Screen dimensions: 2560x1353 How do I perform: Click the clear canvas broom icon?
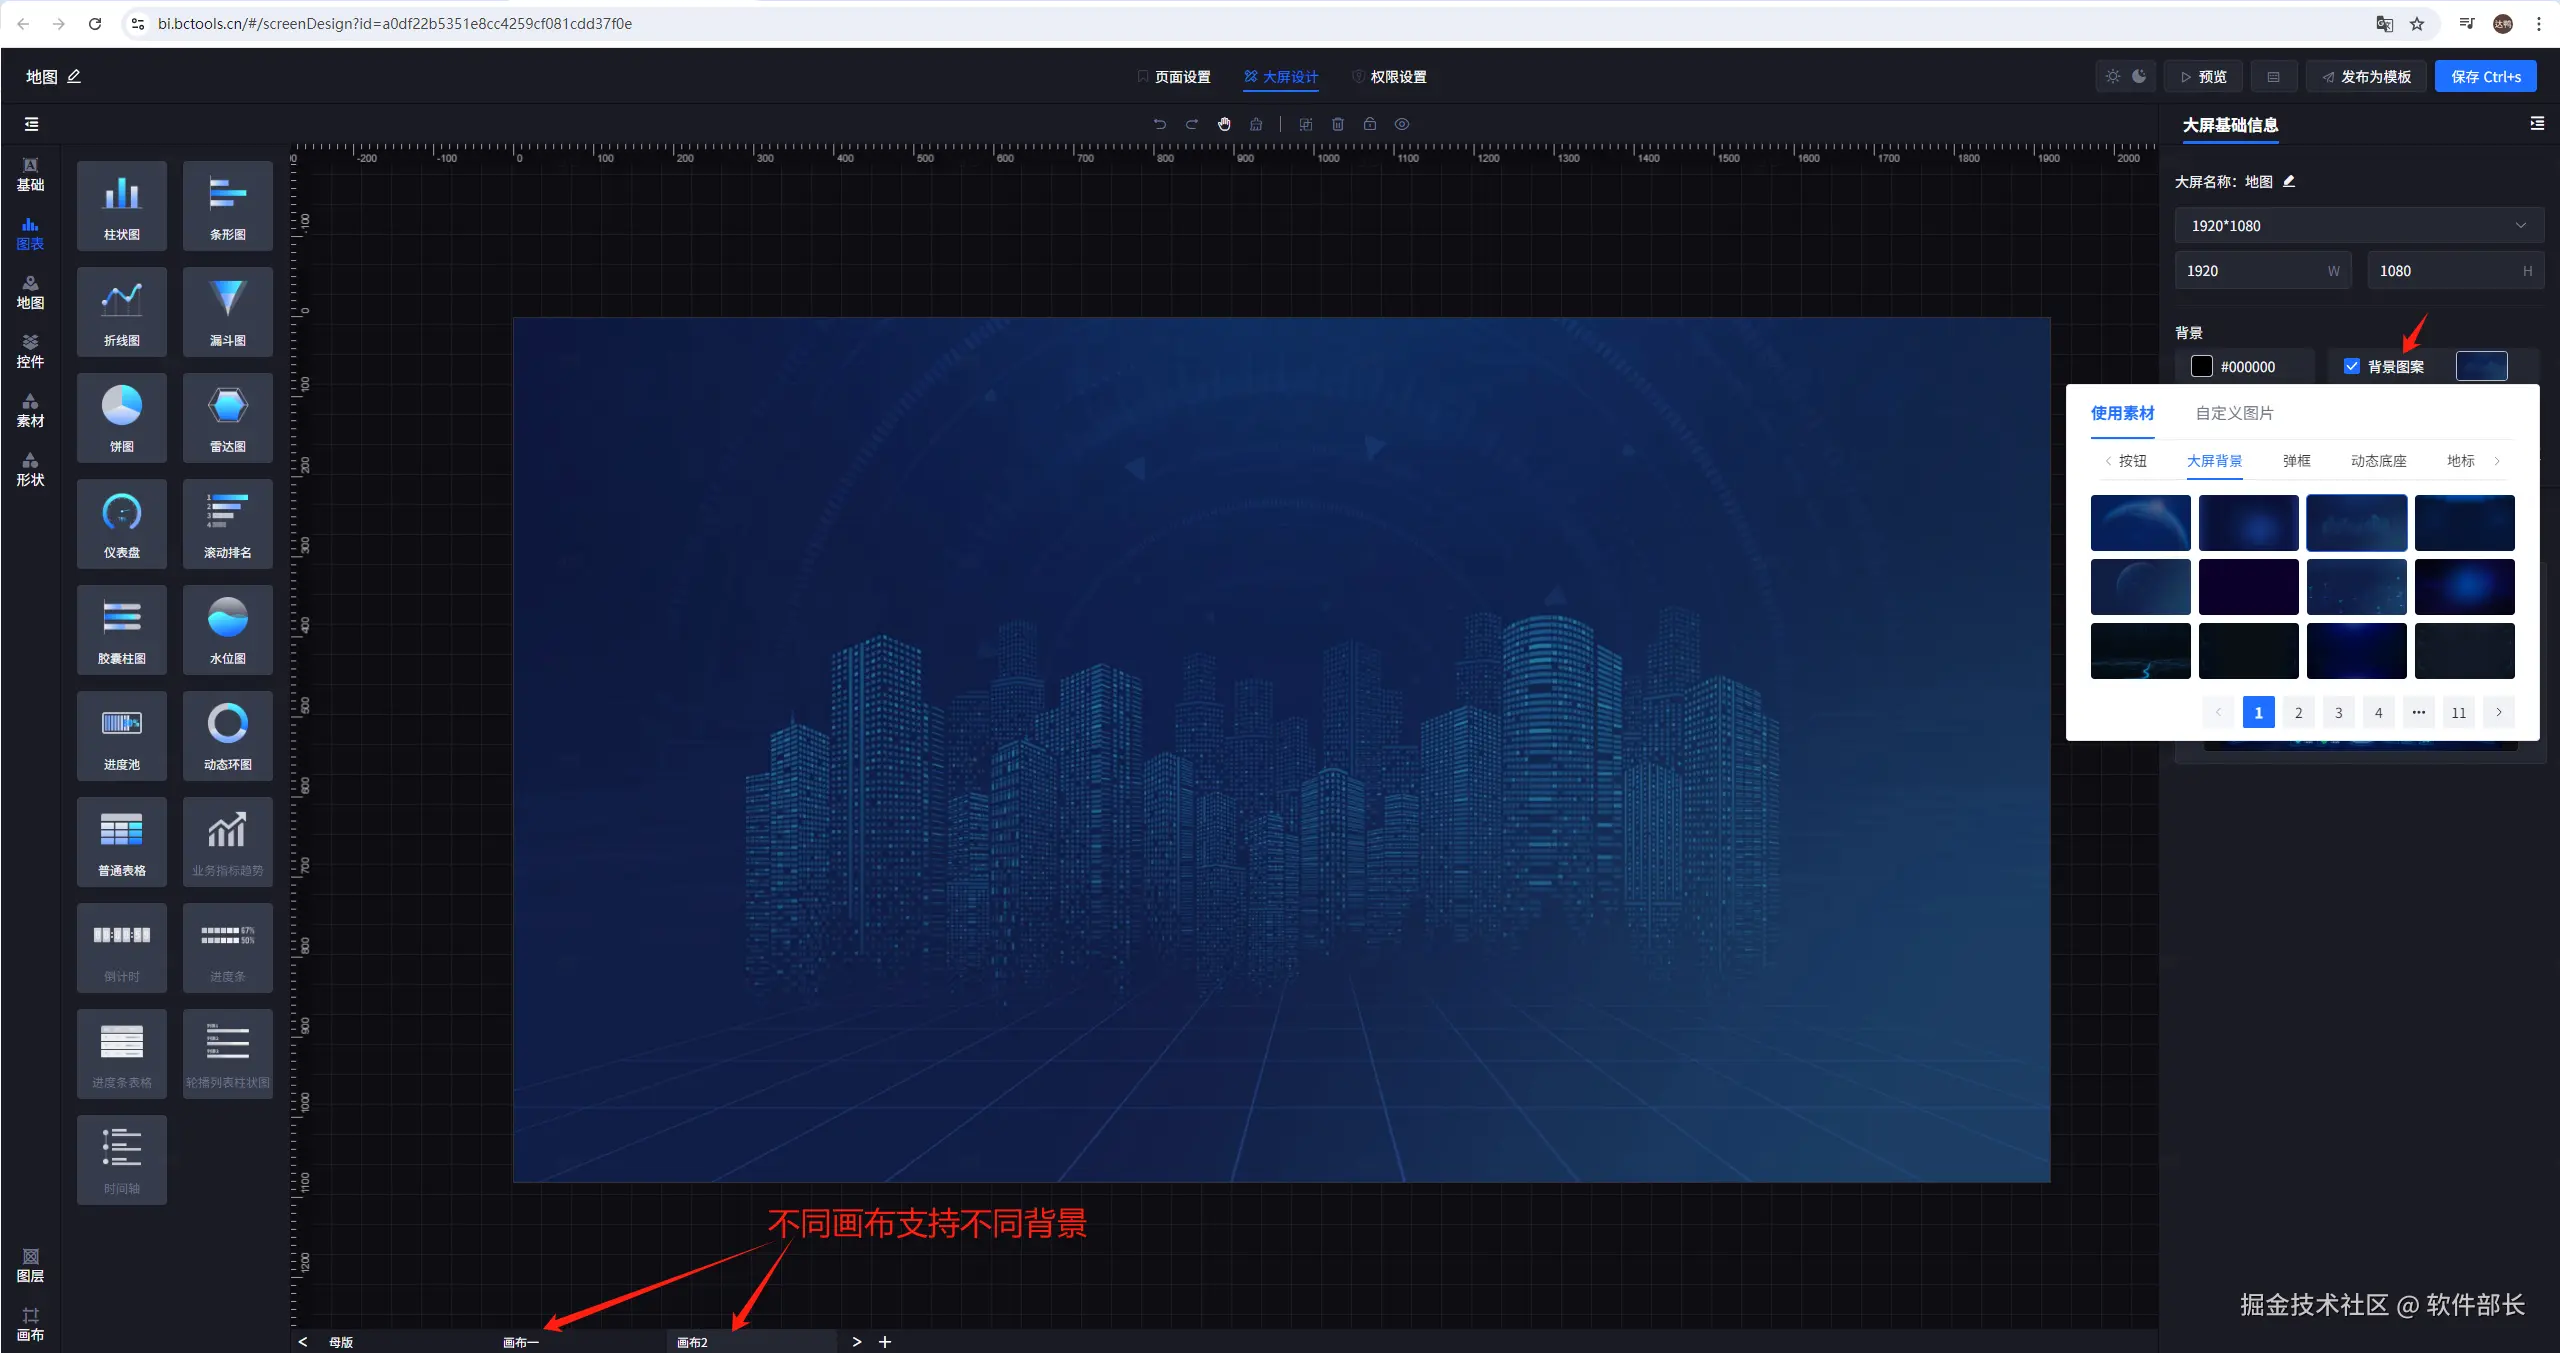pyautogui.click(x=1256, y=124)
